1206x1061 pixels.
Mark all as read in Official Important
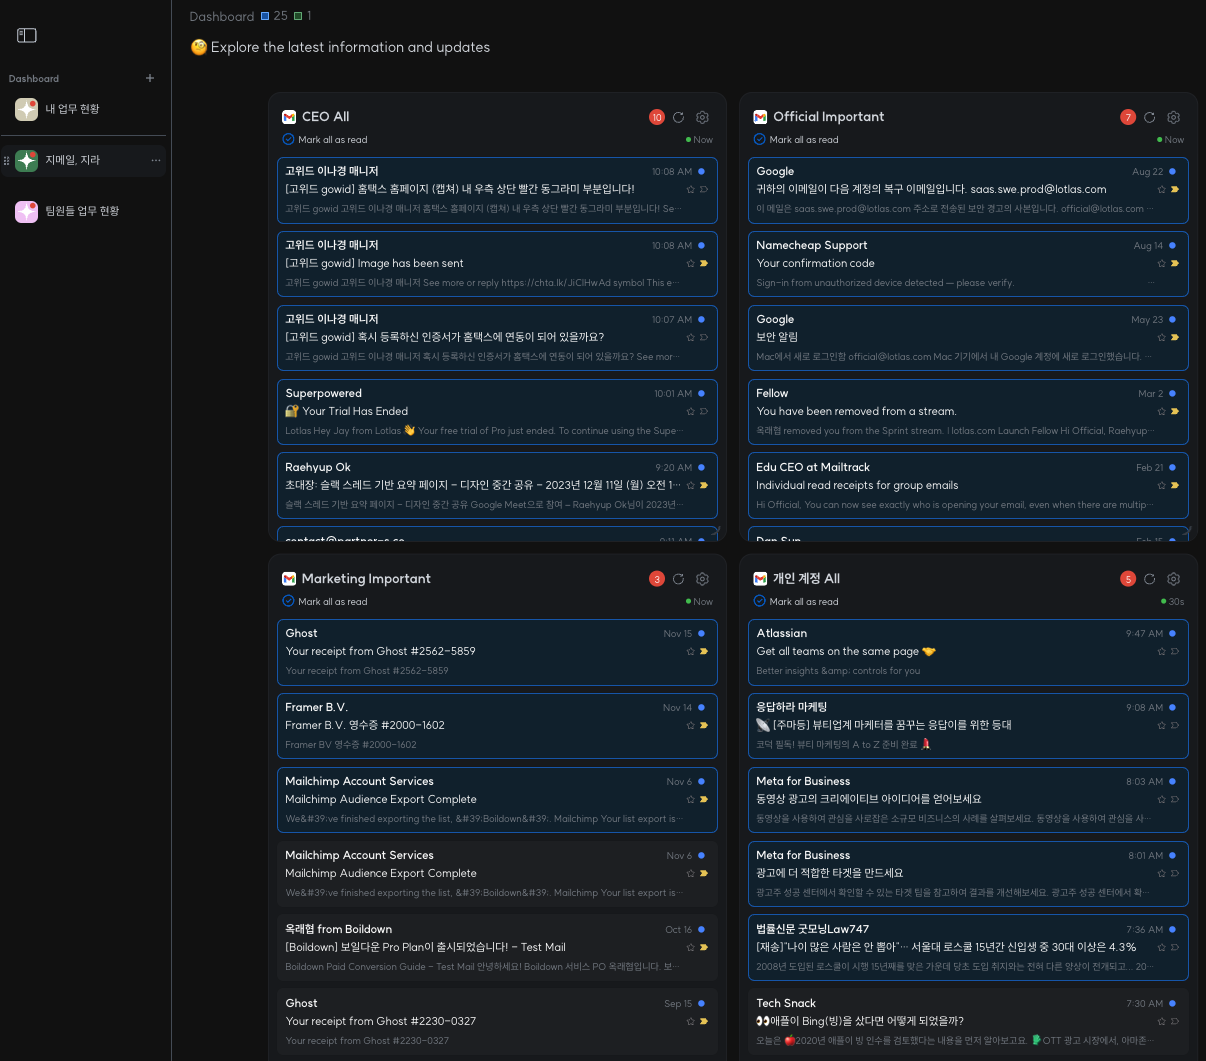click(x=796, y=140)
